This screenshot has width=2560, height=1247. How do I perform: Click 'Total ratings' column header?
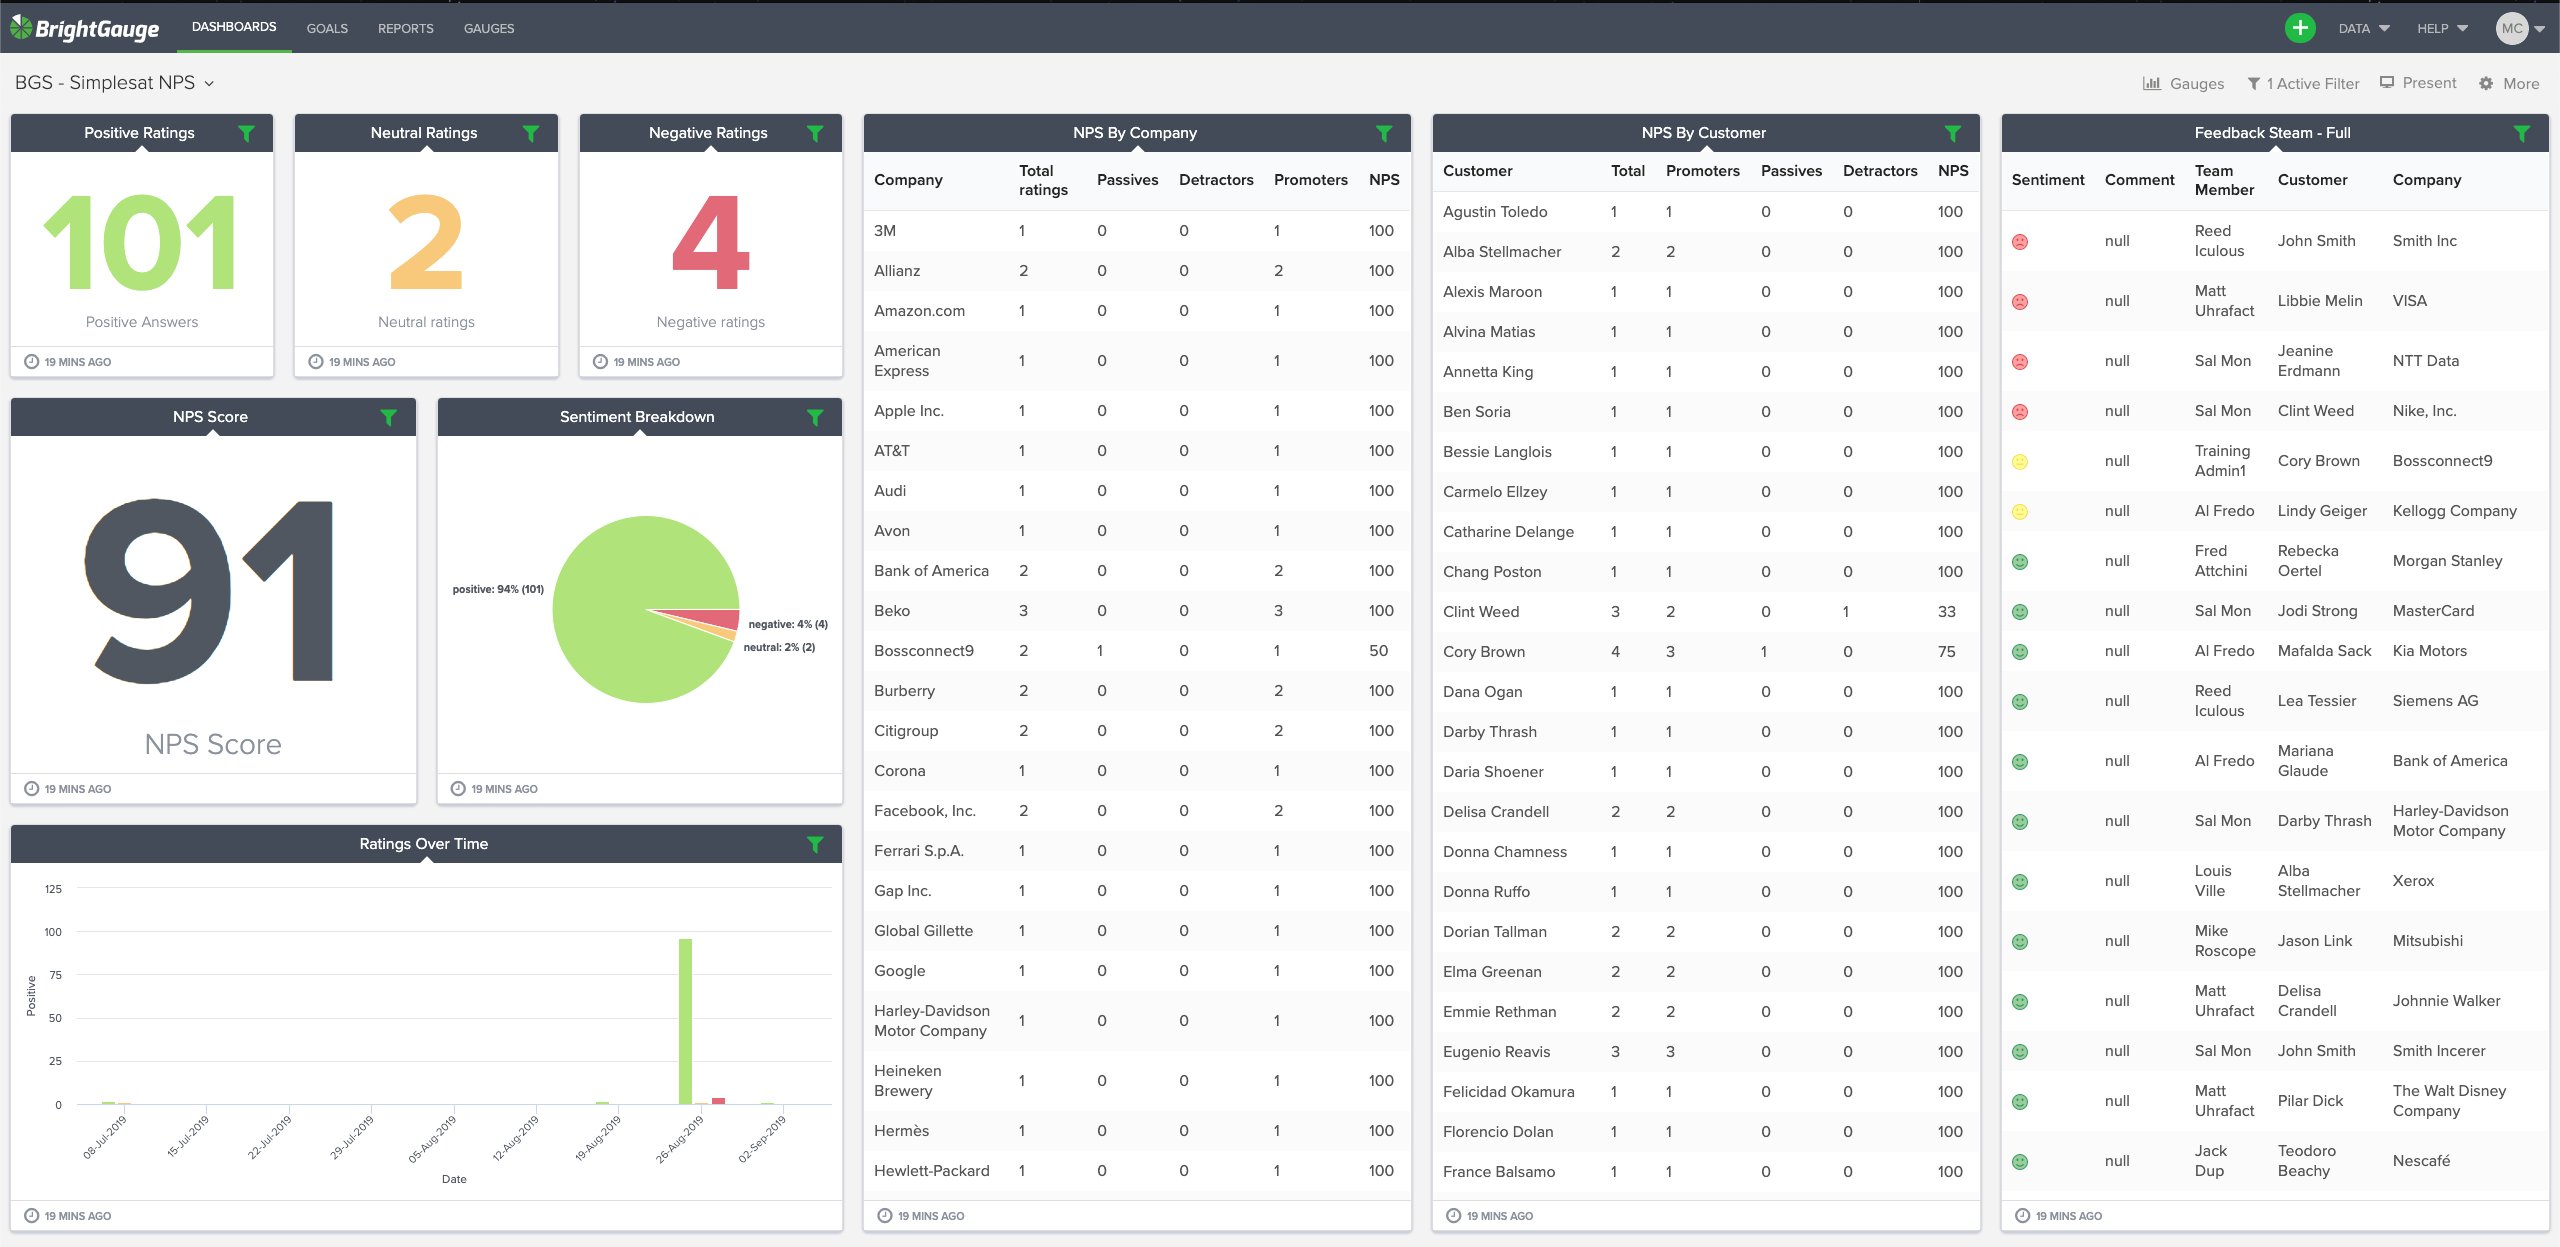tap(1043, 180)
